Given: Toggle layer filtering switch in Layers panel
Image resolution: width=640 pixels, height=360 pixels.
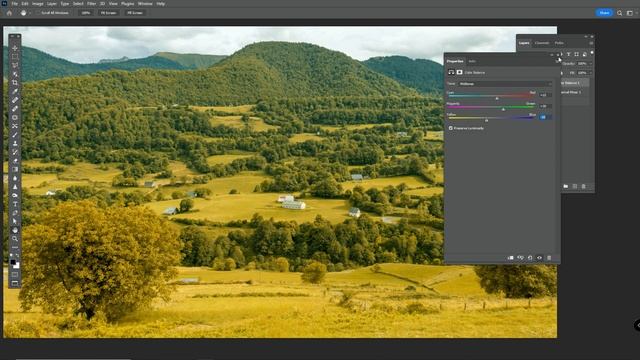Looking at the screenshot, I should (592, 53).
